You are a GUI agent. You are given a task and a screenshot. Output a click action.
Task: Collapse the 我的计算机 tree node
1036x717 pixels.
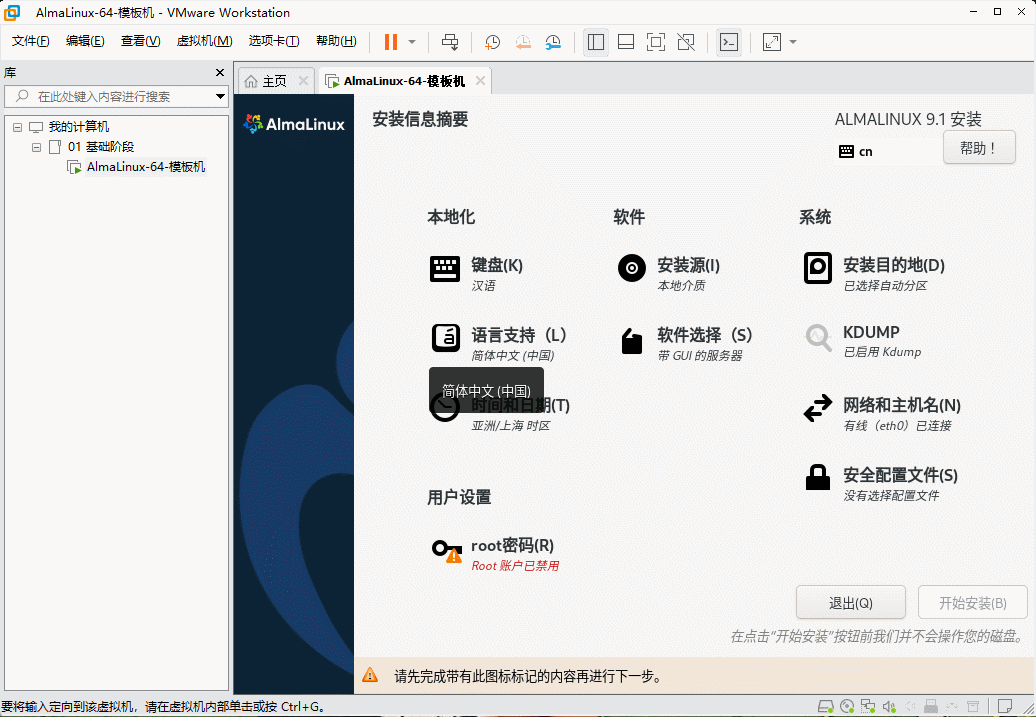click(x=17, y=126)
